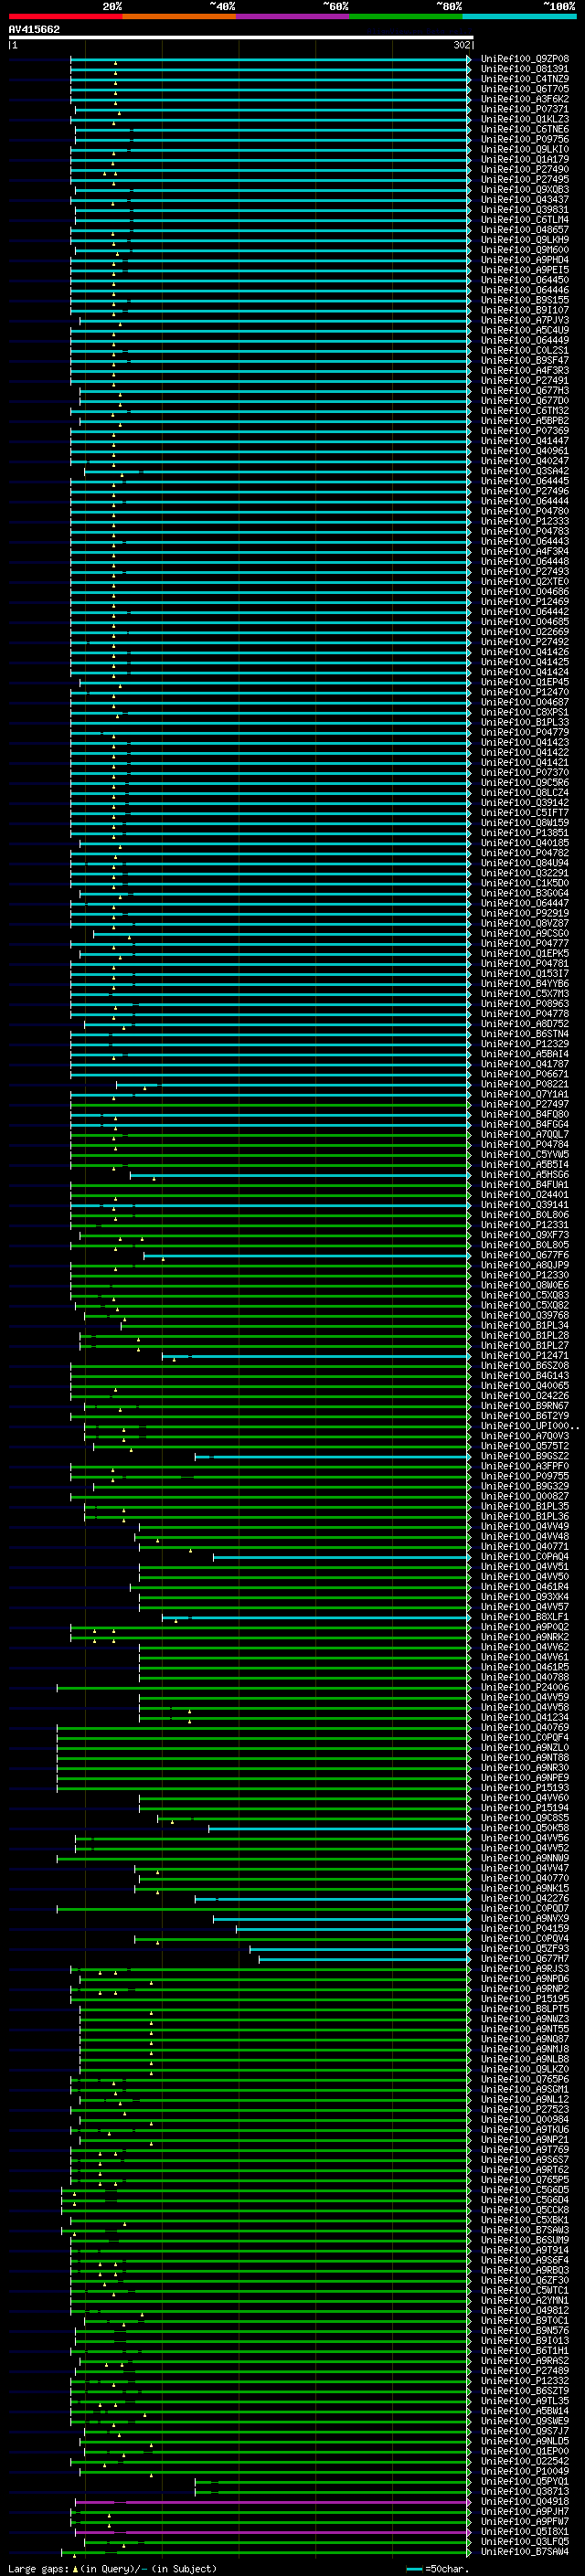Select the UniRef100_P27491 label

(x=525, y=381)
